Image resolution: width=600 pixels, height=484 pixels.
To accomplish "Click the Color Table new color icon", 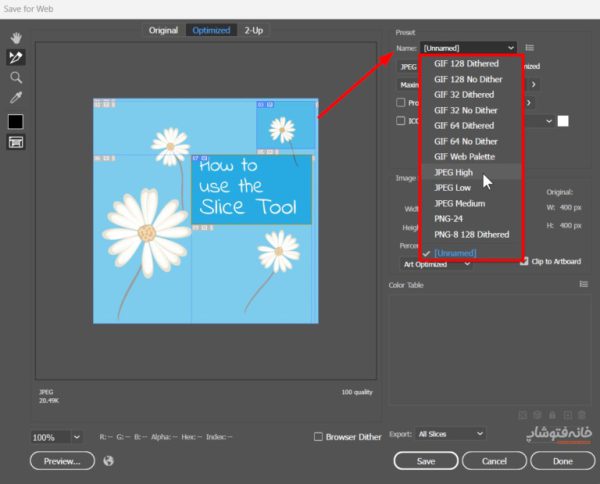I will tap(567, 415).
